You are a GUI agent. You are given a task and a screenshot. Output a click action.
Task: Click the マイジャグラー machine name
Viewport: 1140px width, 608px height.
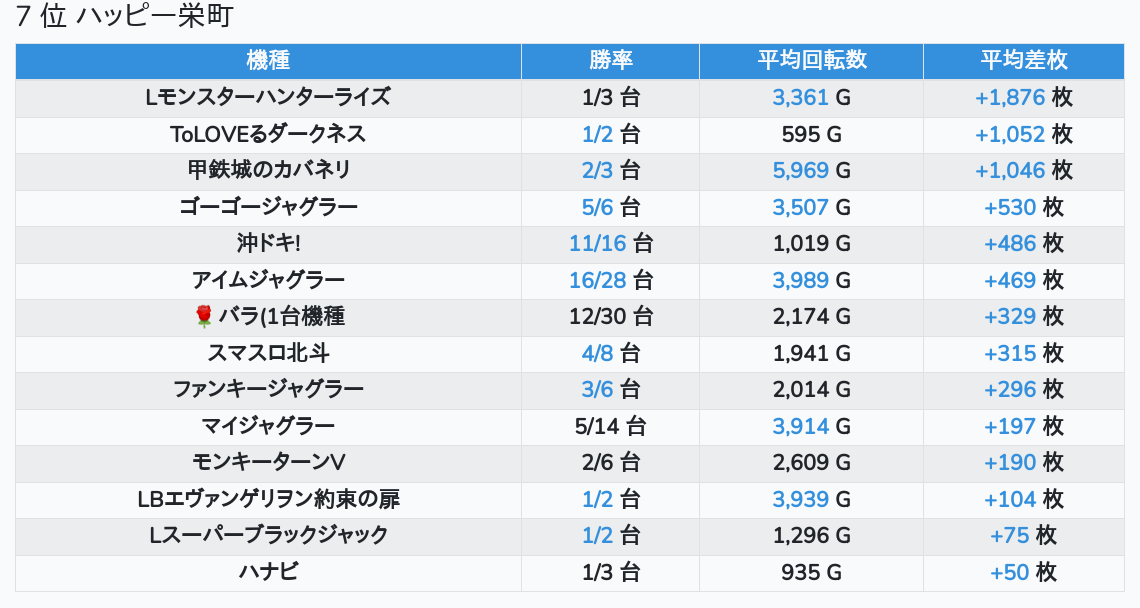[x=268, y=426]
